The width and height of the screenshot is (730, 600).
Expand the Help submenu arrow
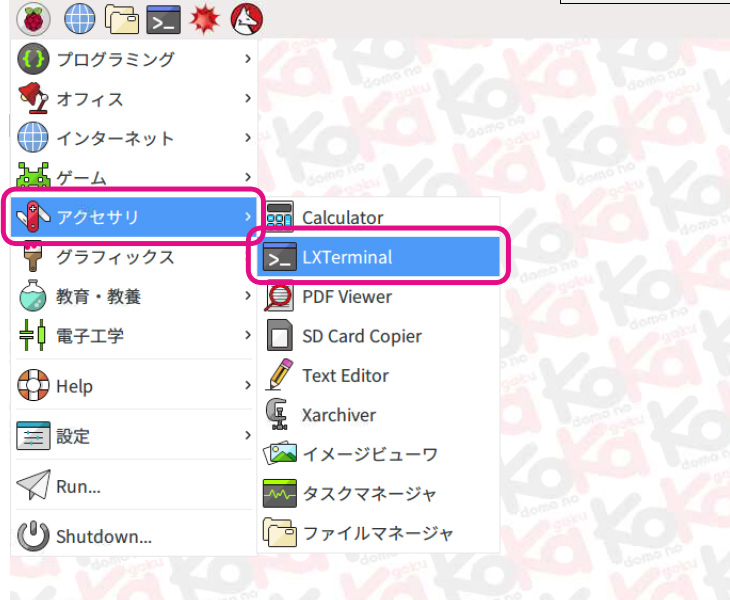[x=248, y=385]
